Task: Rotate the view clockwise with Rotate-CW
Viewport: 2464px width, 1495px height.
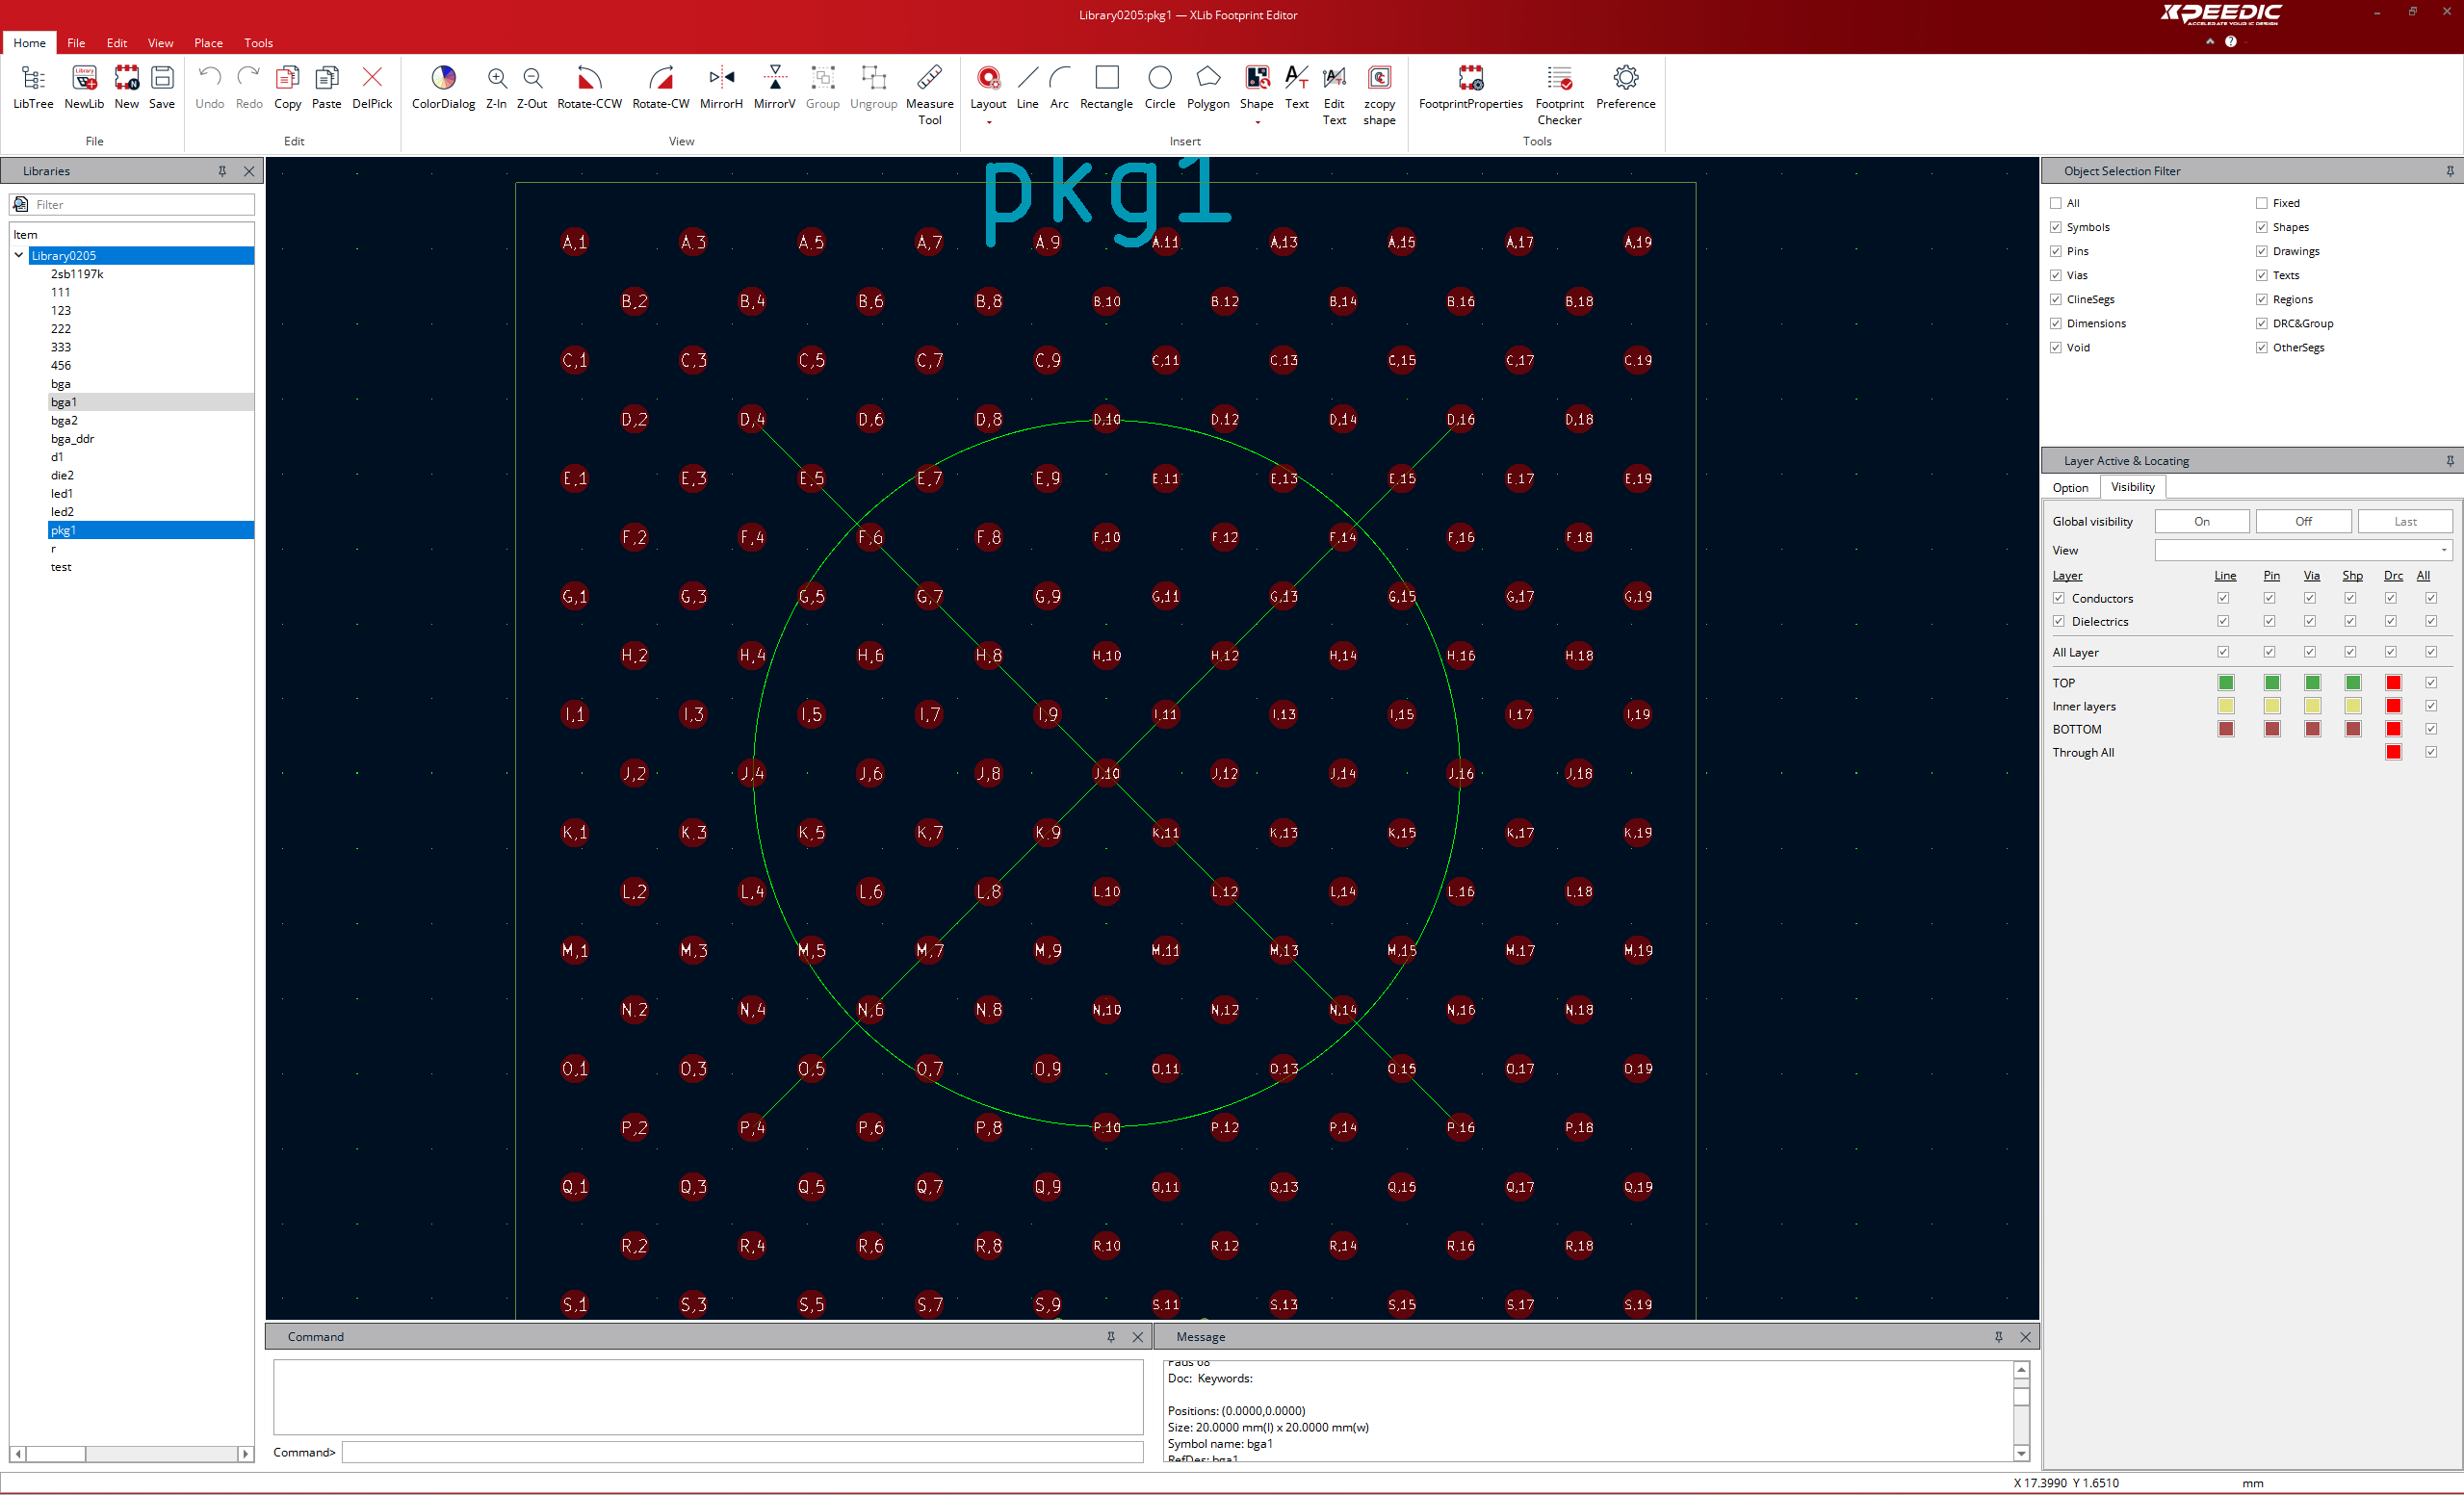Action: (x=661, y=87)
